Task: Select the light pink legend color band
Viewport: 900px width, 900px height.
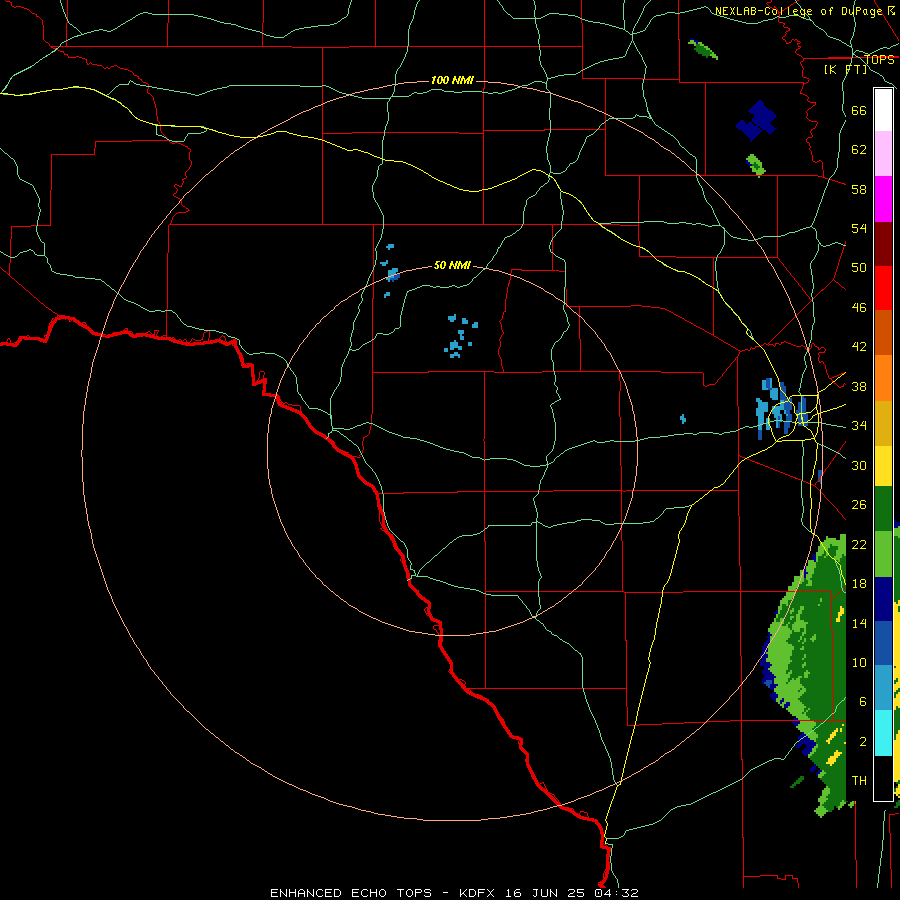Action: 883,154
